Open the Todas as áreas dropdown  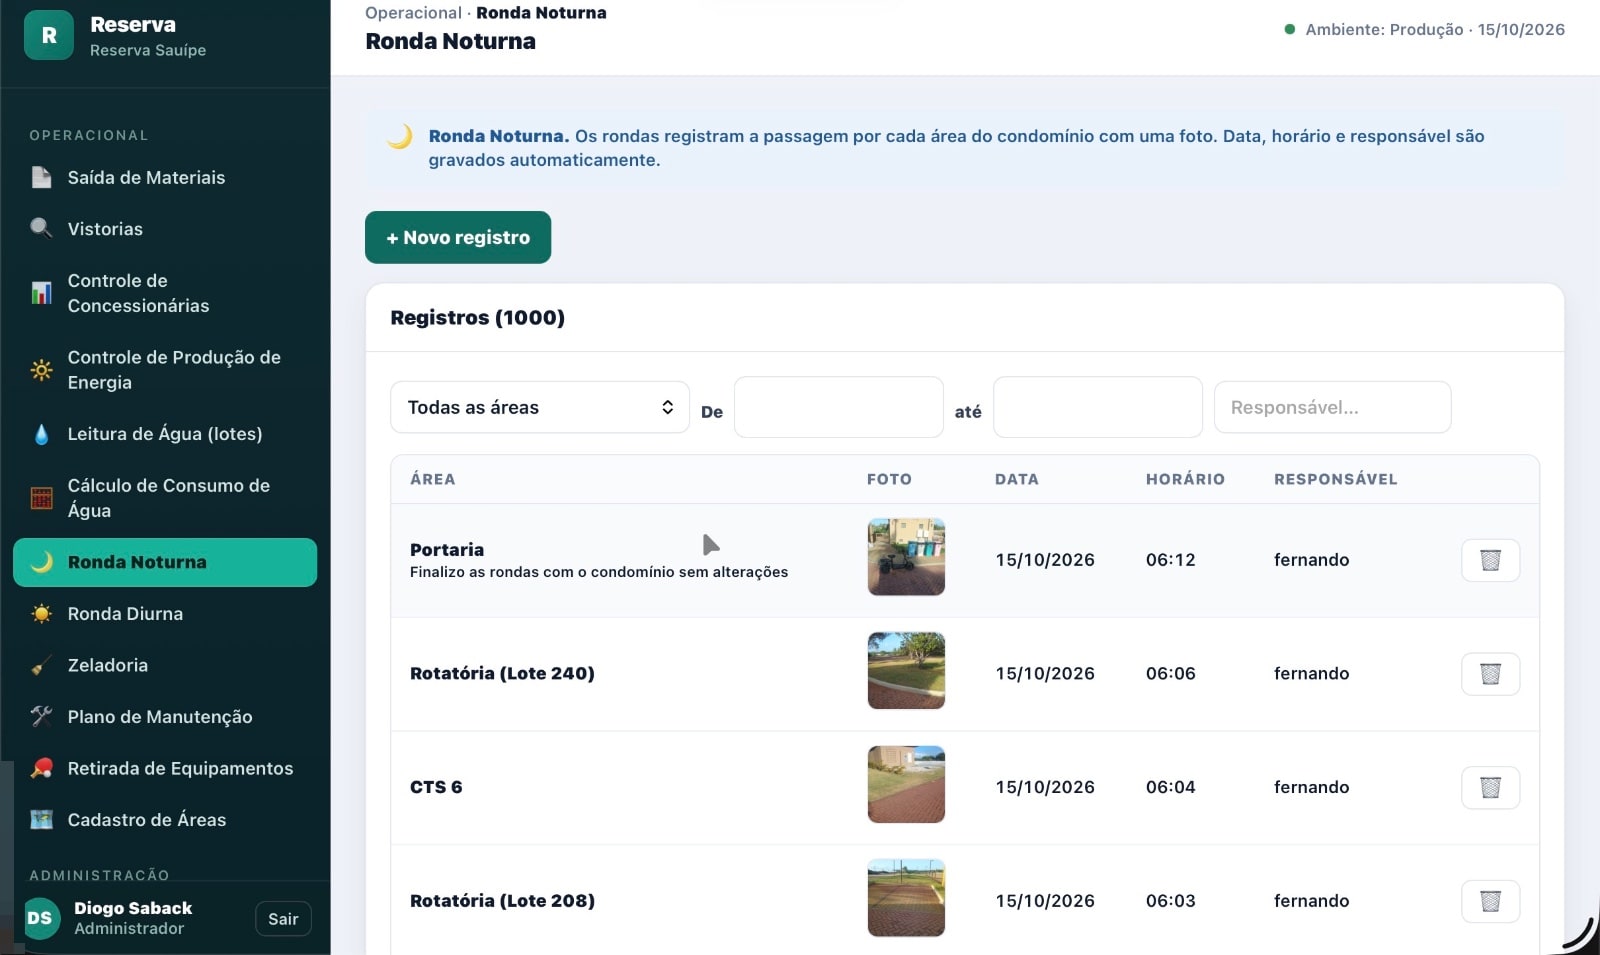tap(540, 407)
